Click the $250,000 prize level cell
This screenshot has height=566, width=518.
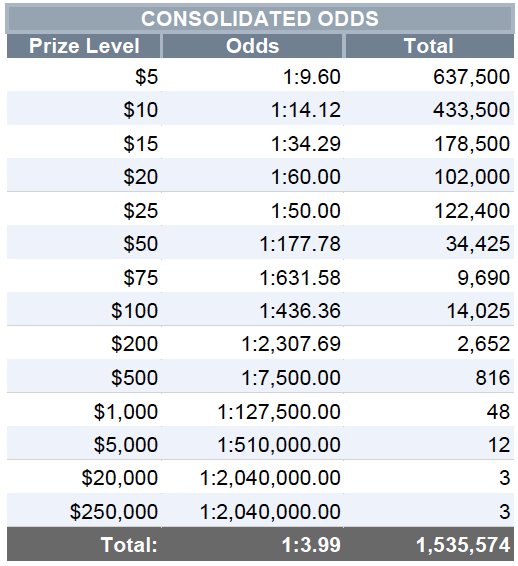(x=84, y=510)
